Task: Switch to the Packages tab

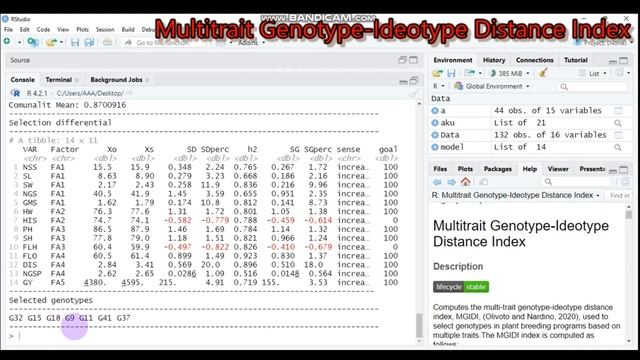Action: (x=498, y=169)
